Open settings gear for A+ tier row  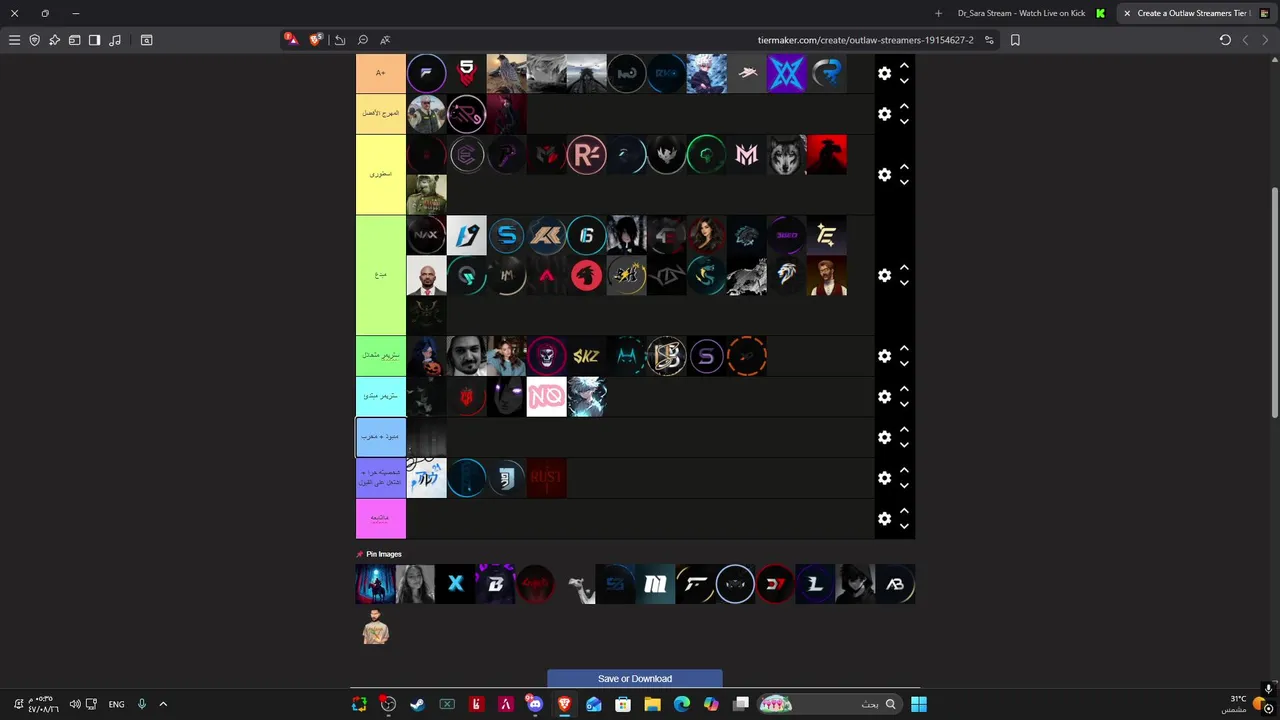pos(884,73)
